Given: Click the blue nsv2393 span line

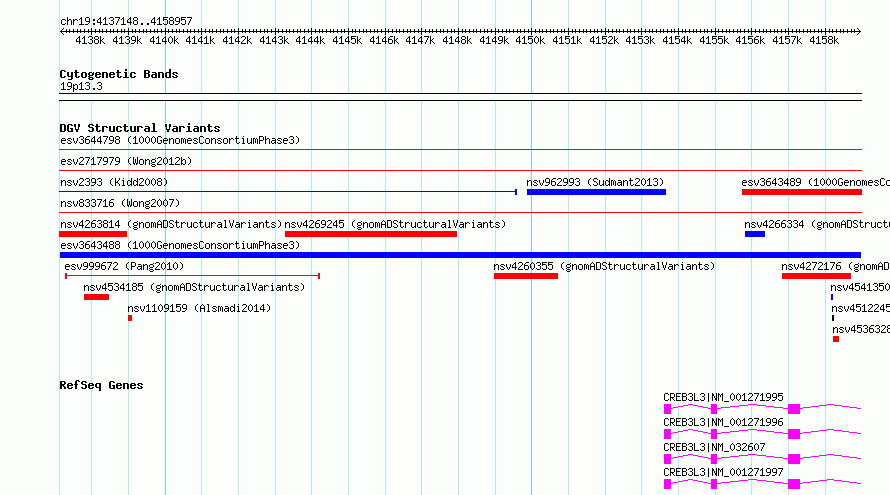Looking at the screenshot, I should pyautogui.click(x=288, y=192).
